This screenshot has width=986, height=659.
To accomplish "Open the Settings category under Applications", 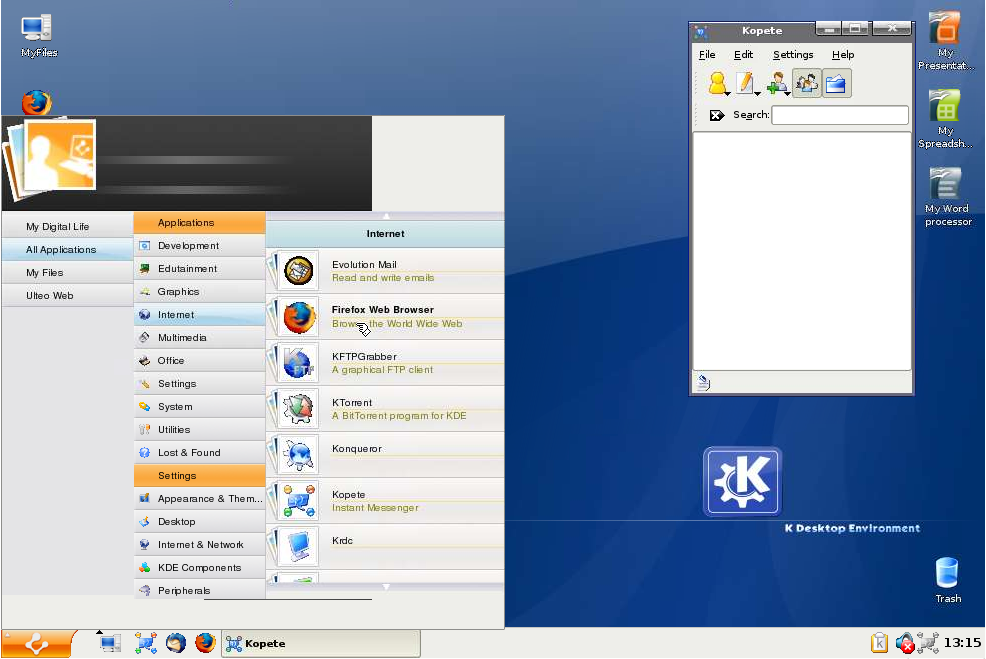I will click(x=199, y=384).
